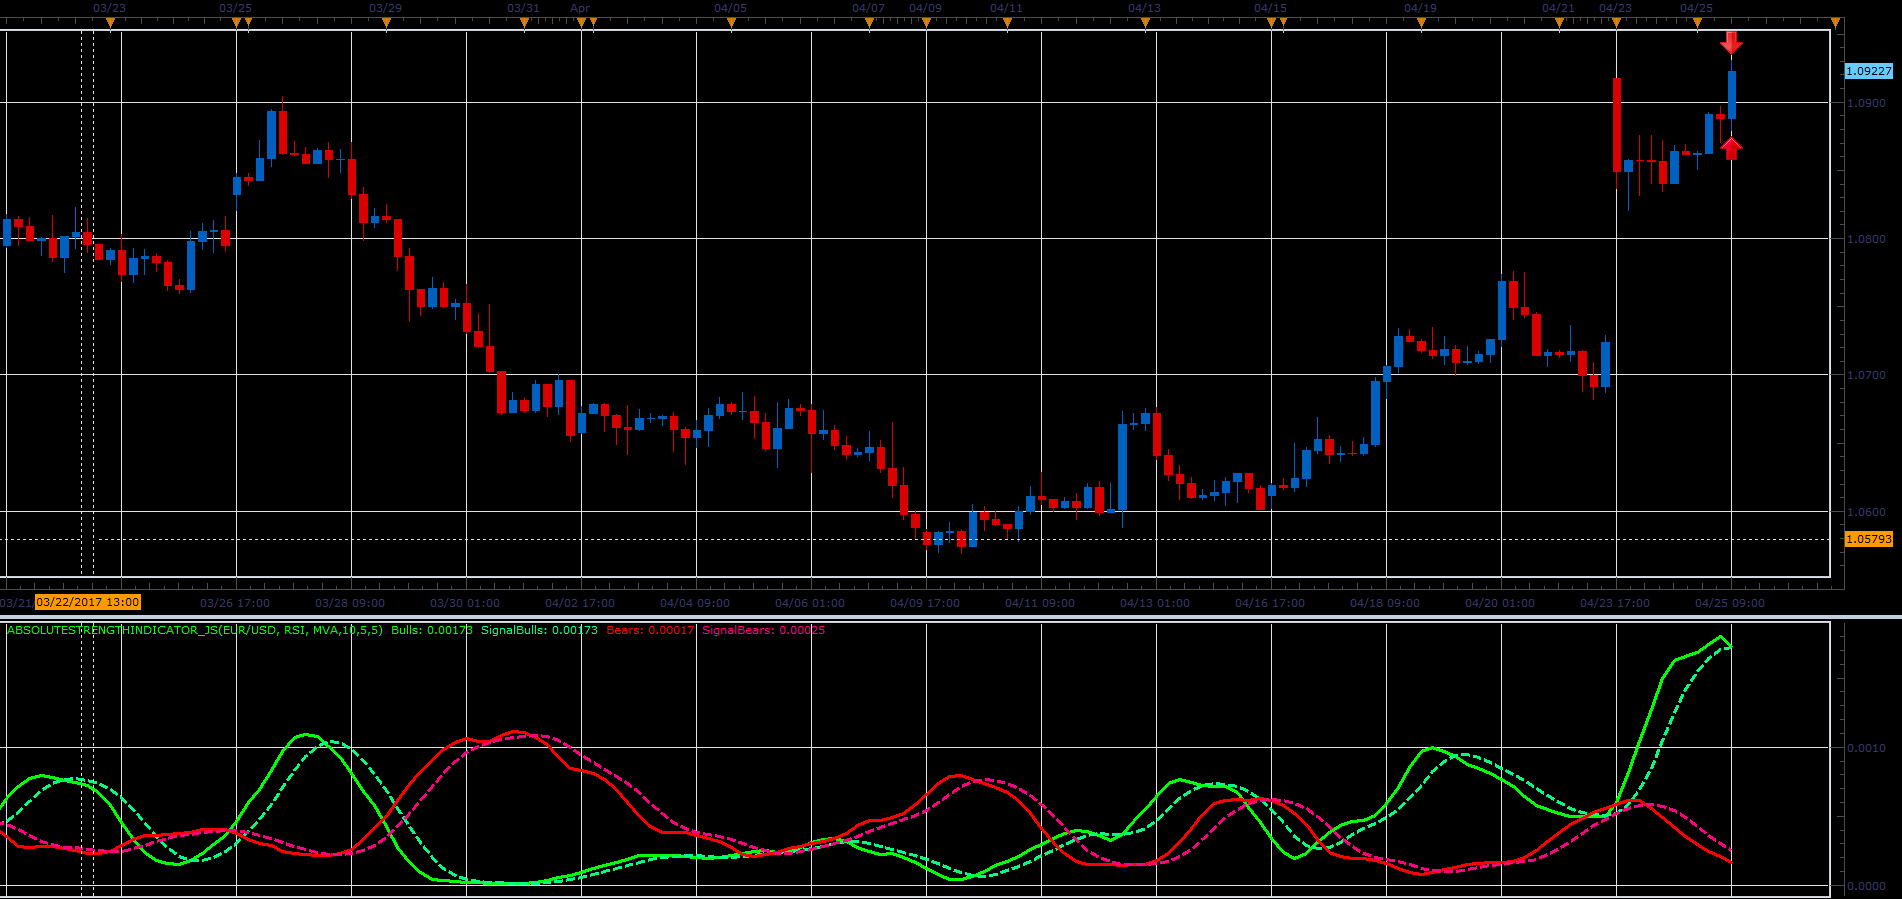The image size is (1902, 899).
Task: Click the orange 03/22/2017 13:00 time label
Action: pos(88,602)
